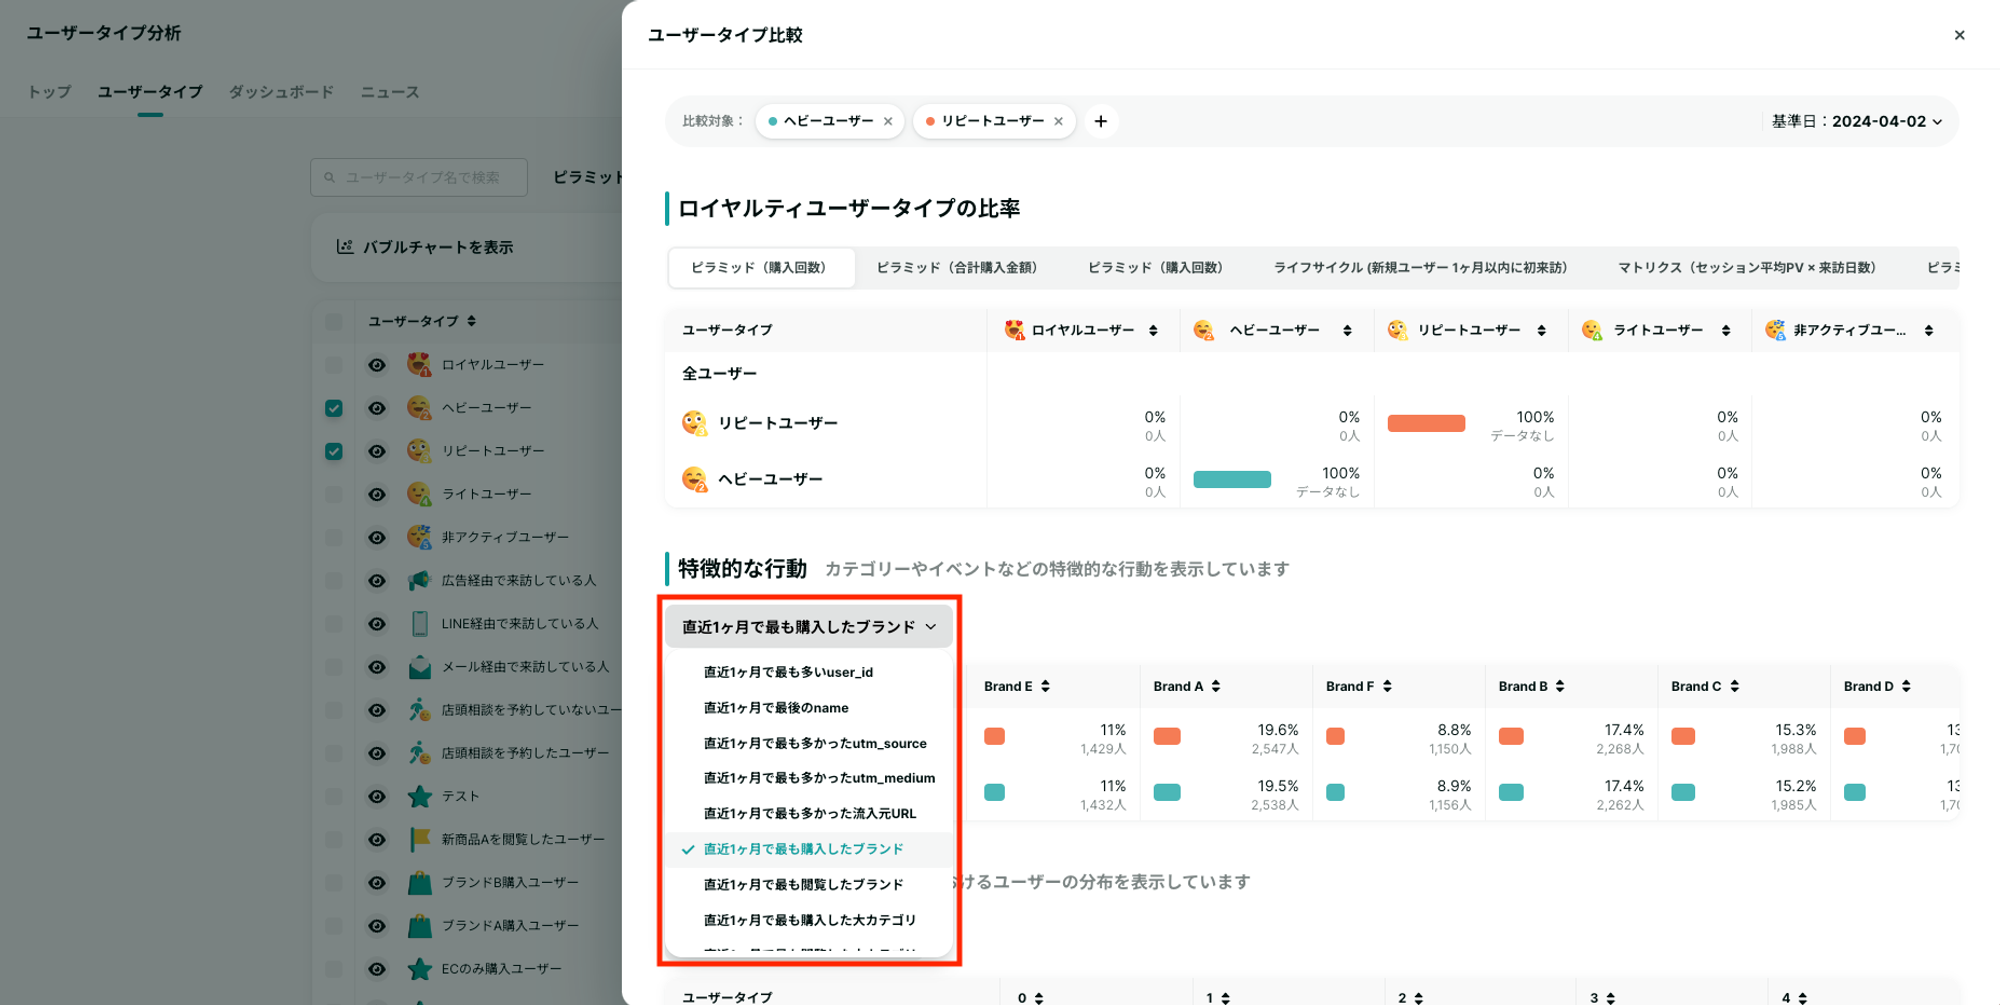Choose 直近1ヶ月で最も多かった流入元URL option
This screenshot has height=1005, width=2000.
coord(808,814)
